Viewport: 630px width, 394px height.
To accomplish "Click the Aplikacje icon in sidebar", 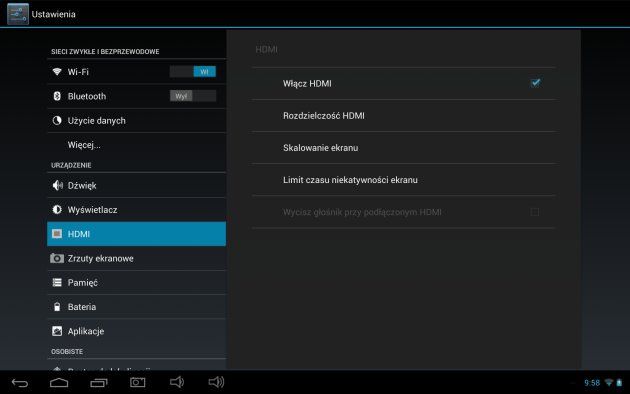I will pyautogui.click(x=57, y=331).
